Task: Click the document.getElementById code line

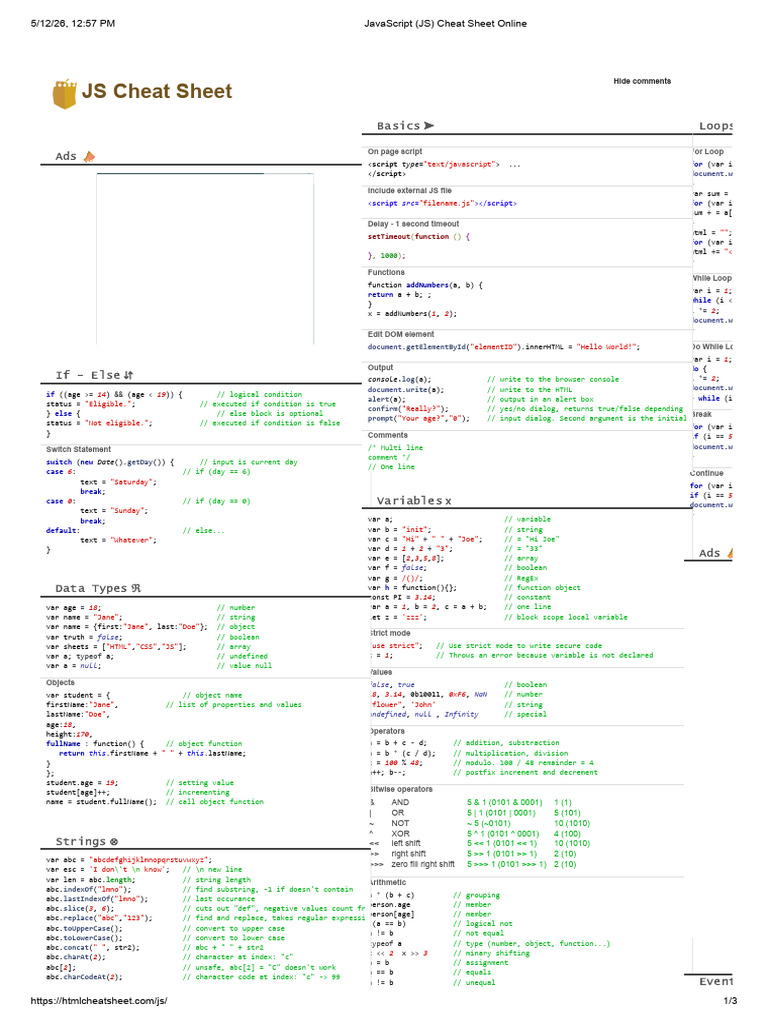Action: coord(504,347)
